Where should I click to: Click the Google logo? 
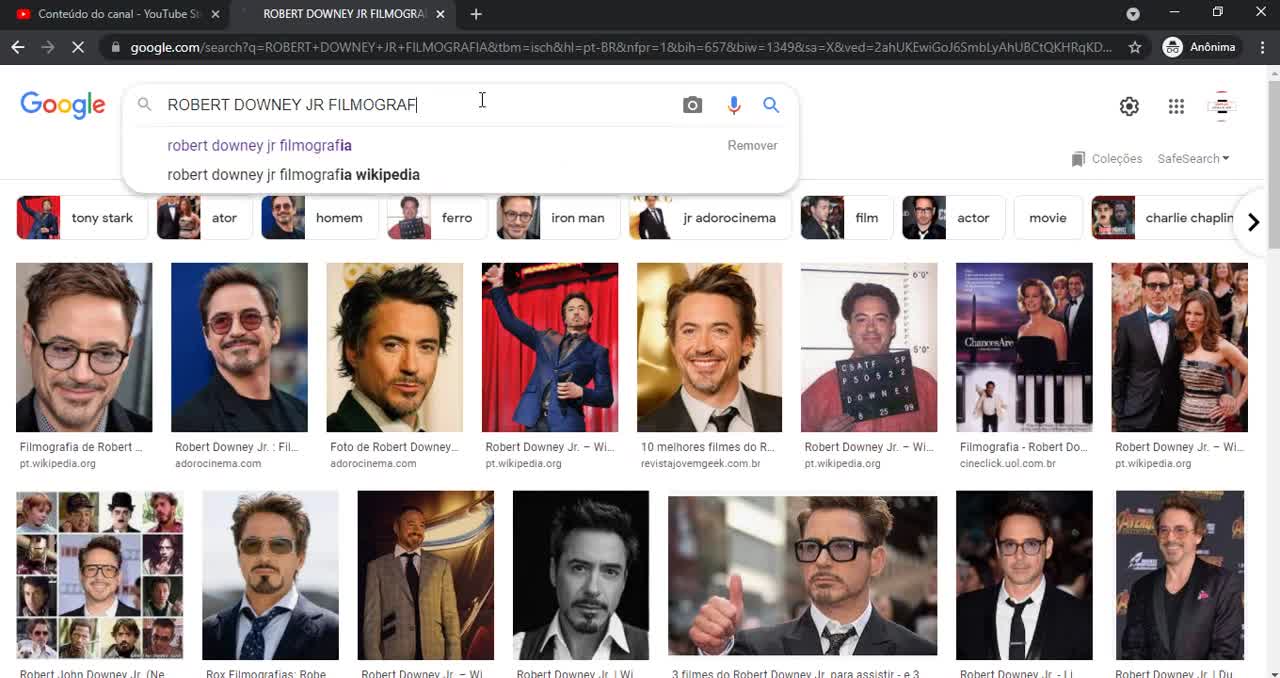[x=62, y=105]
